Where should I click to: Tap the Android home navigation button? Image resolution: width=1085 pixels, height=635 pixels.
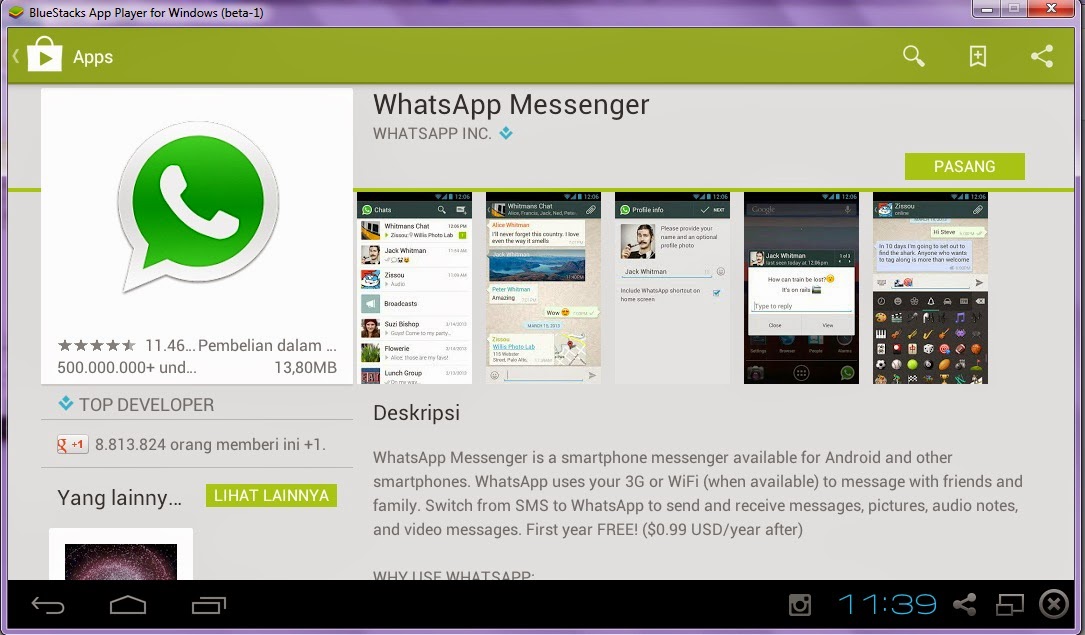tap(128, 605)
